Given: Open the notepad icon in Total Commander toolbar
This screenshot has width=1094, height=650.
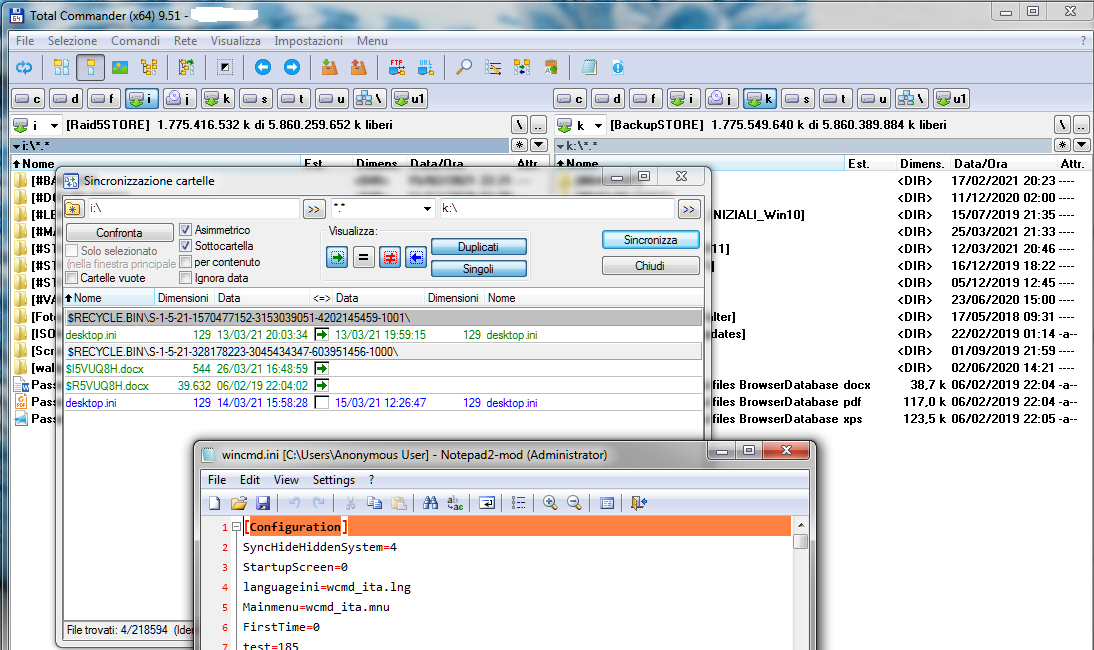Looking at the screenshot, I should (589, 68).
